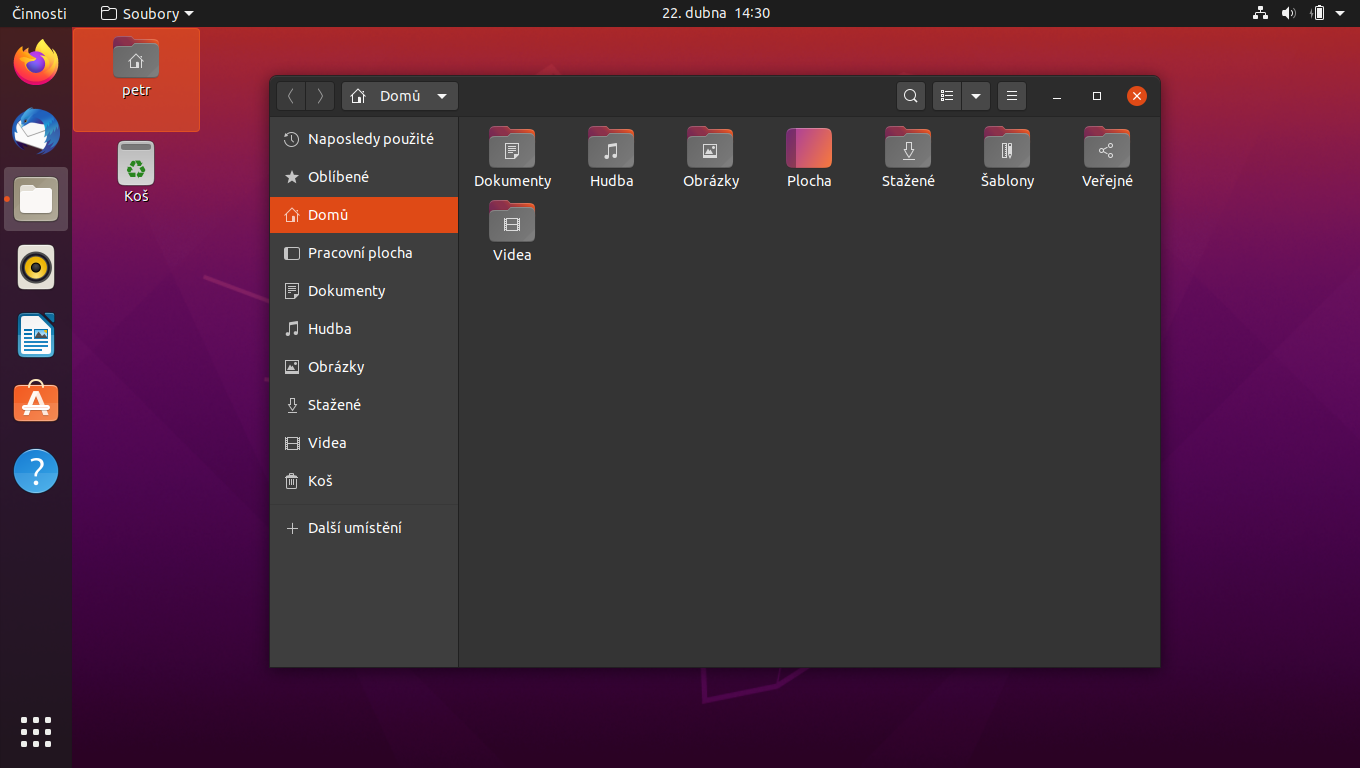Launch Firefox from the dock
The image size is (1360, 768).
36,63
